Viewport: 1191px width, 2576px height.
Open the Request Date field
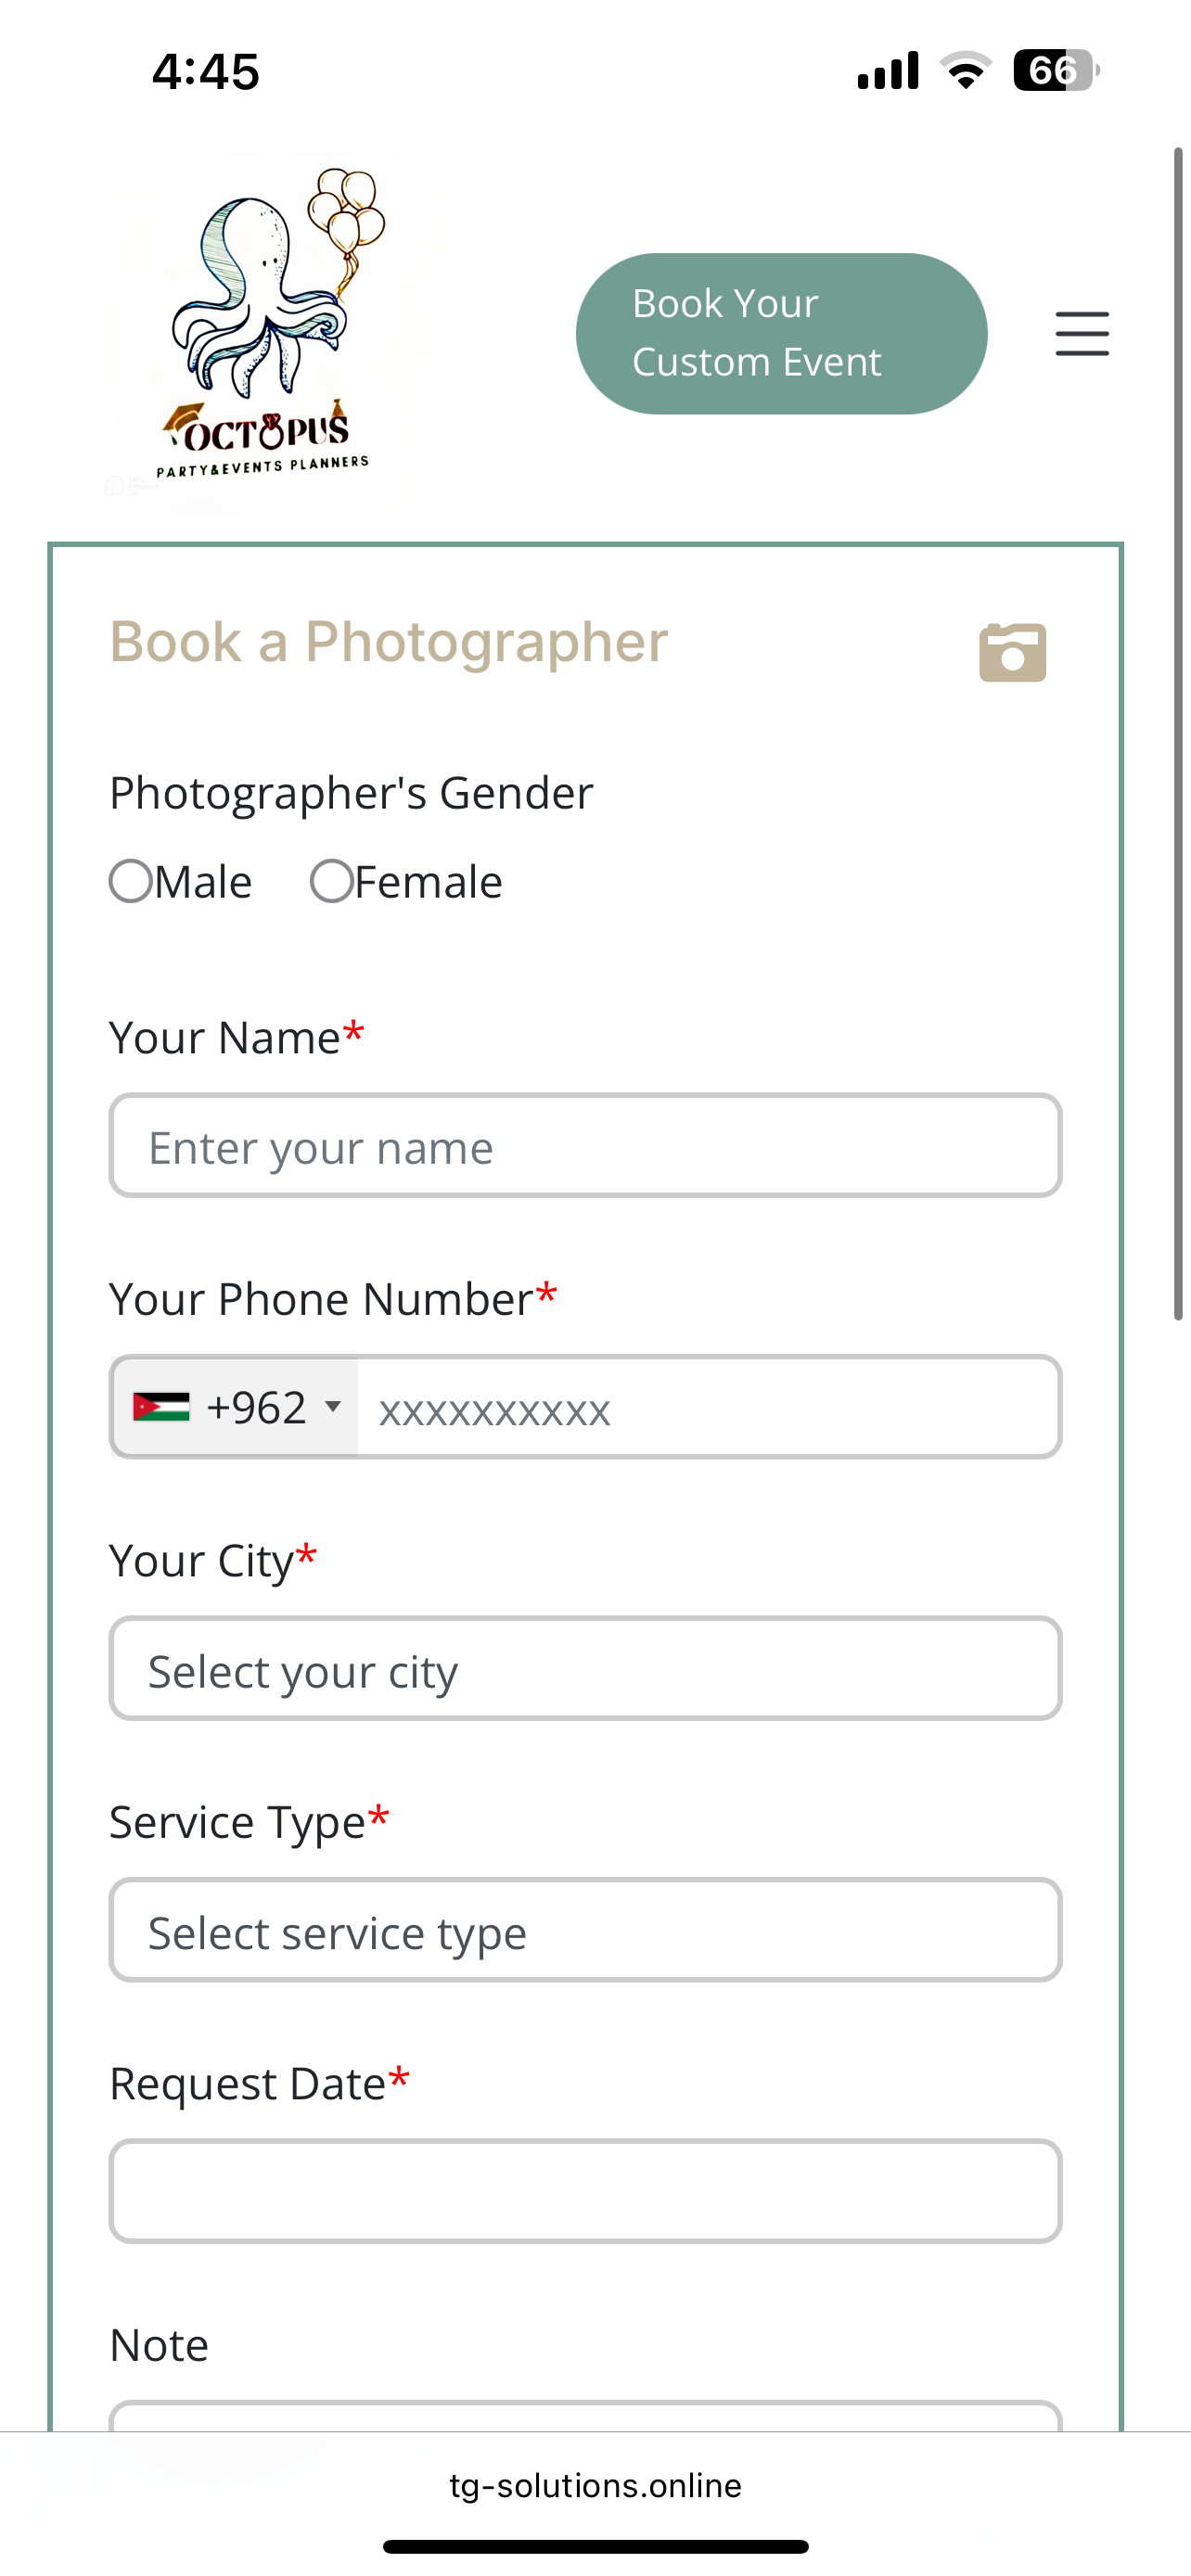(x=585, y=2192)
